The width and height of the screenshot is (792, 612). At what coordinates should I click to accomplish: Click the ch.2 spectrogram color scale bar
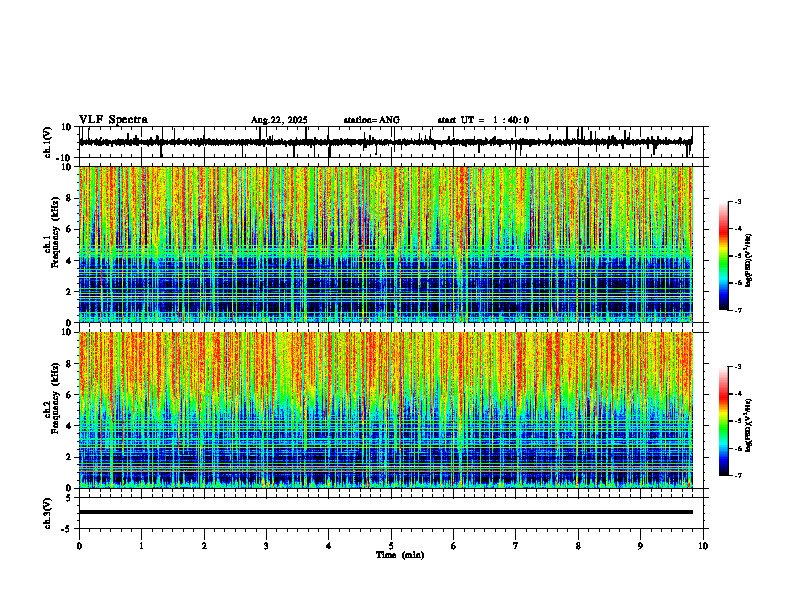723,421
